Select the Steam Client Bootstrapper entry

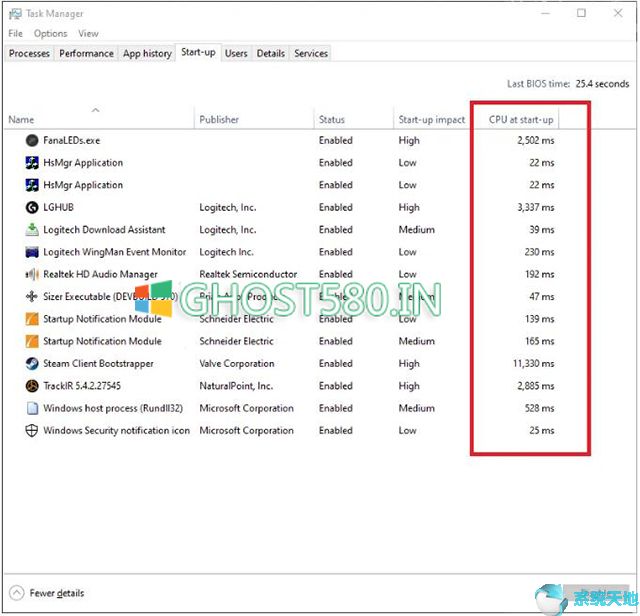[x=98, y=363]
